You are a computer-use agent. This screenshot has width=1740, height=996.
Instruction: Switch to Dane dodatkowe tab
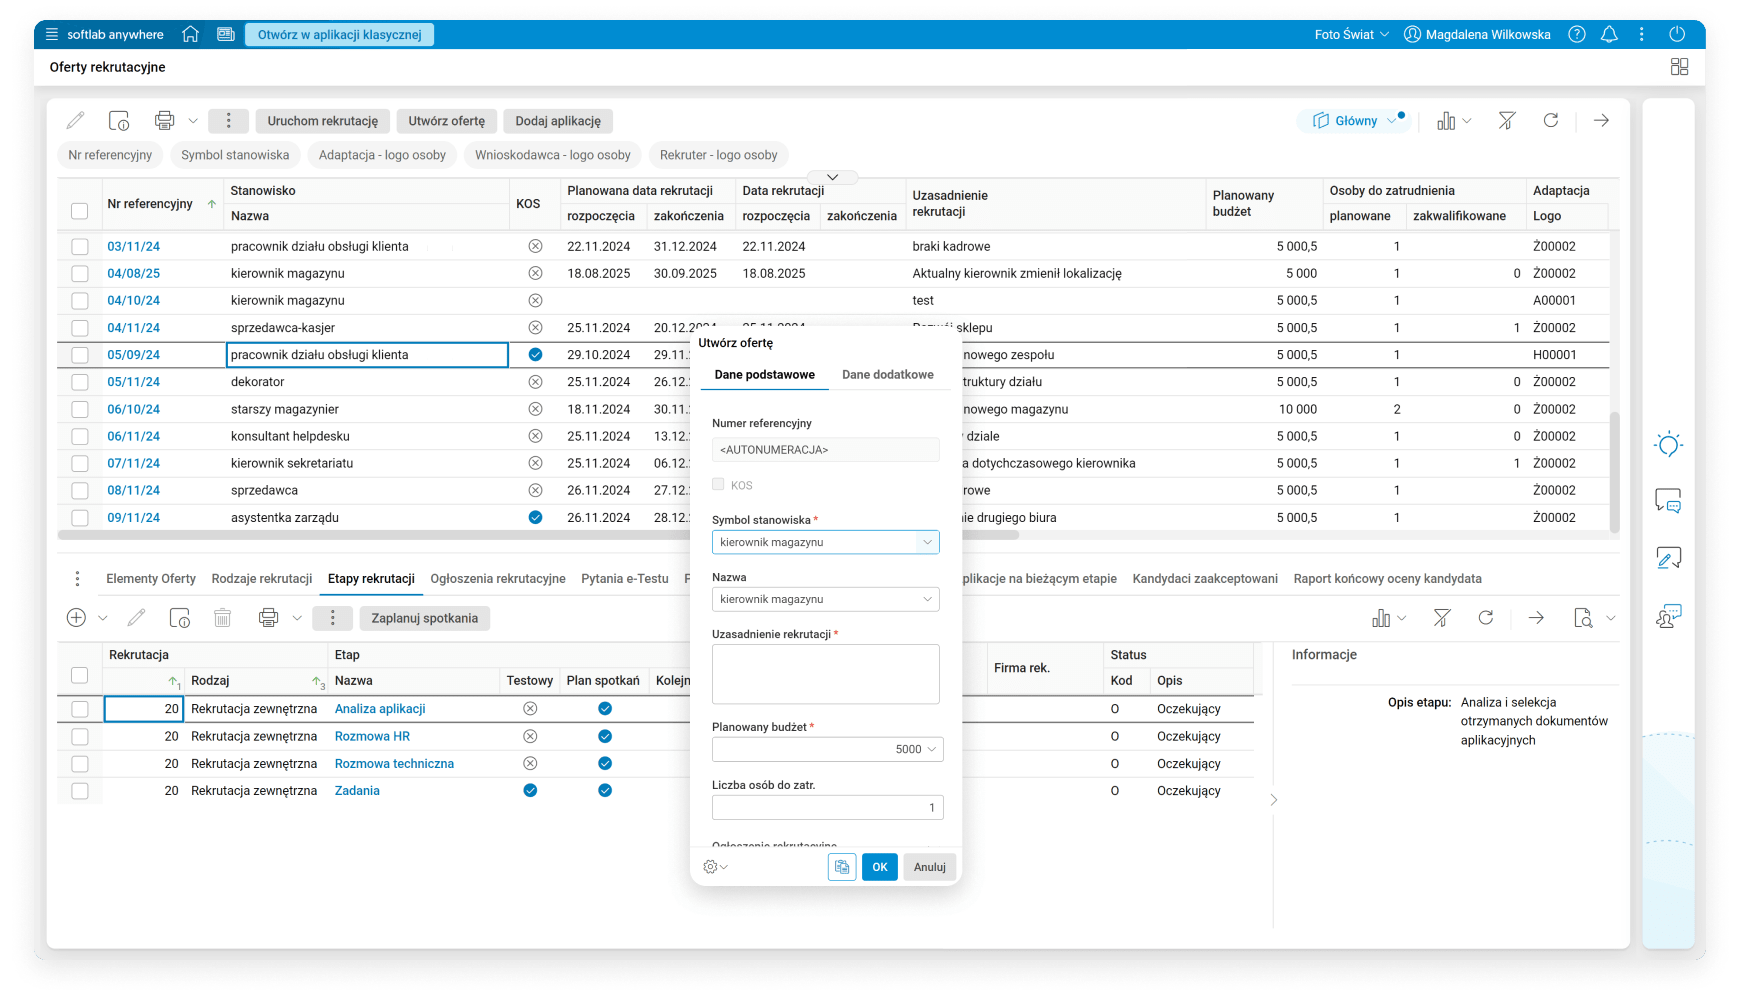(x=887, y=375)
